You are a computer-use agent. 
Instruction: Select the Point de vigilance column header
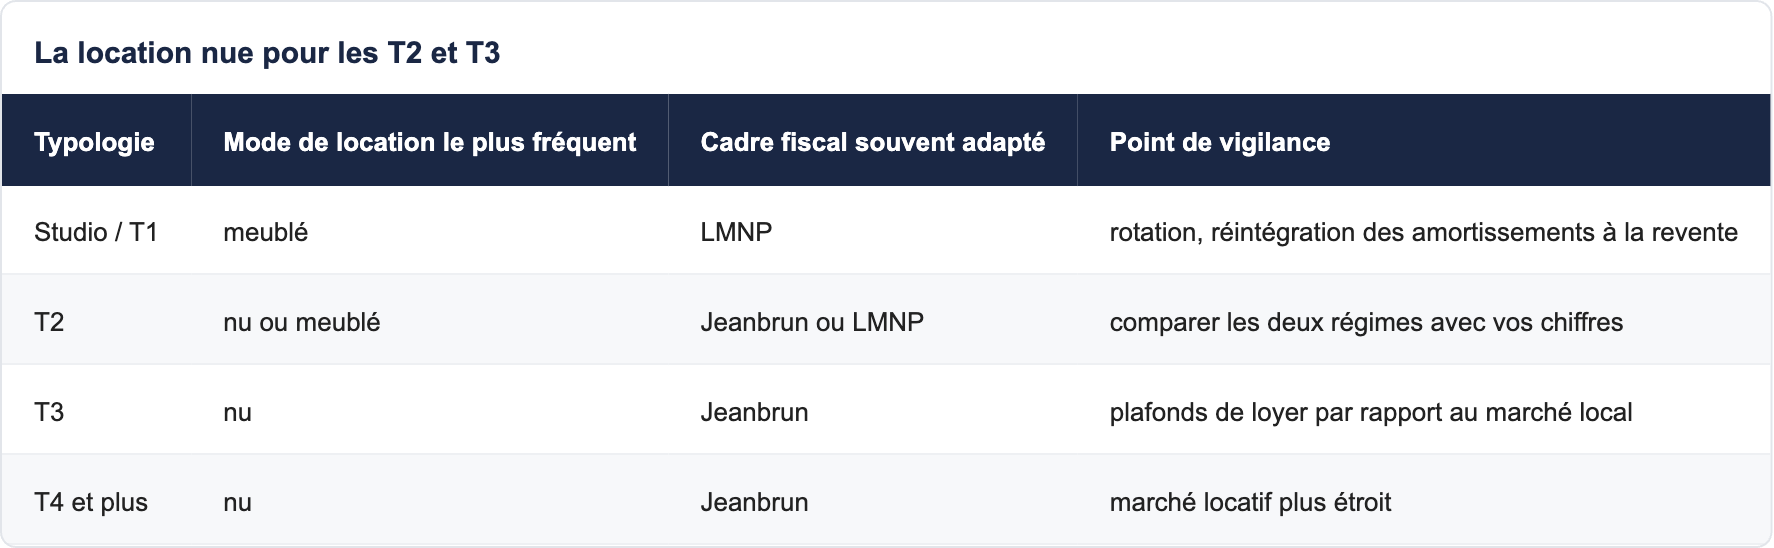(1219, 142)
